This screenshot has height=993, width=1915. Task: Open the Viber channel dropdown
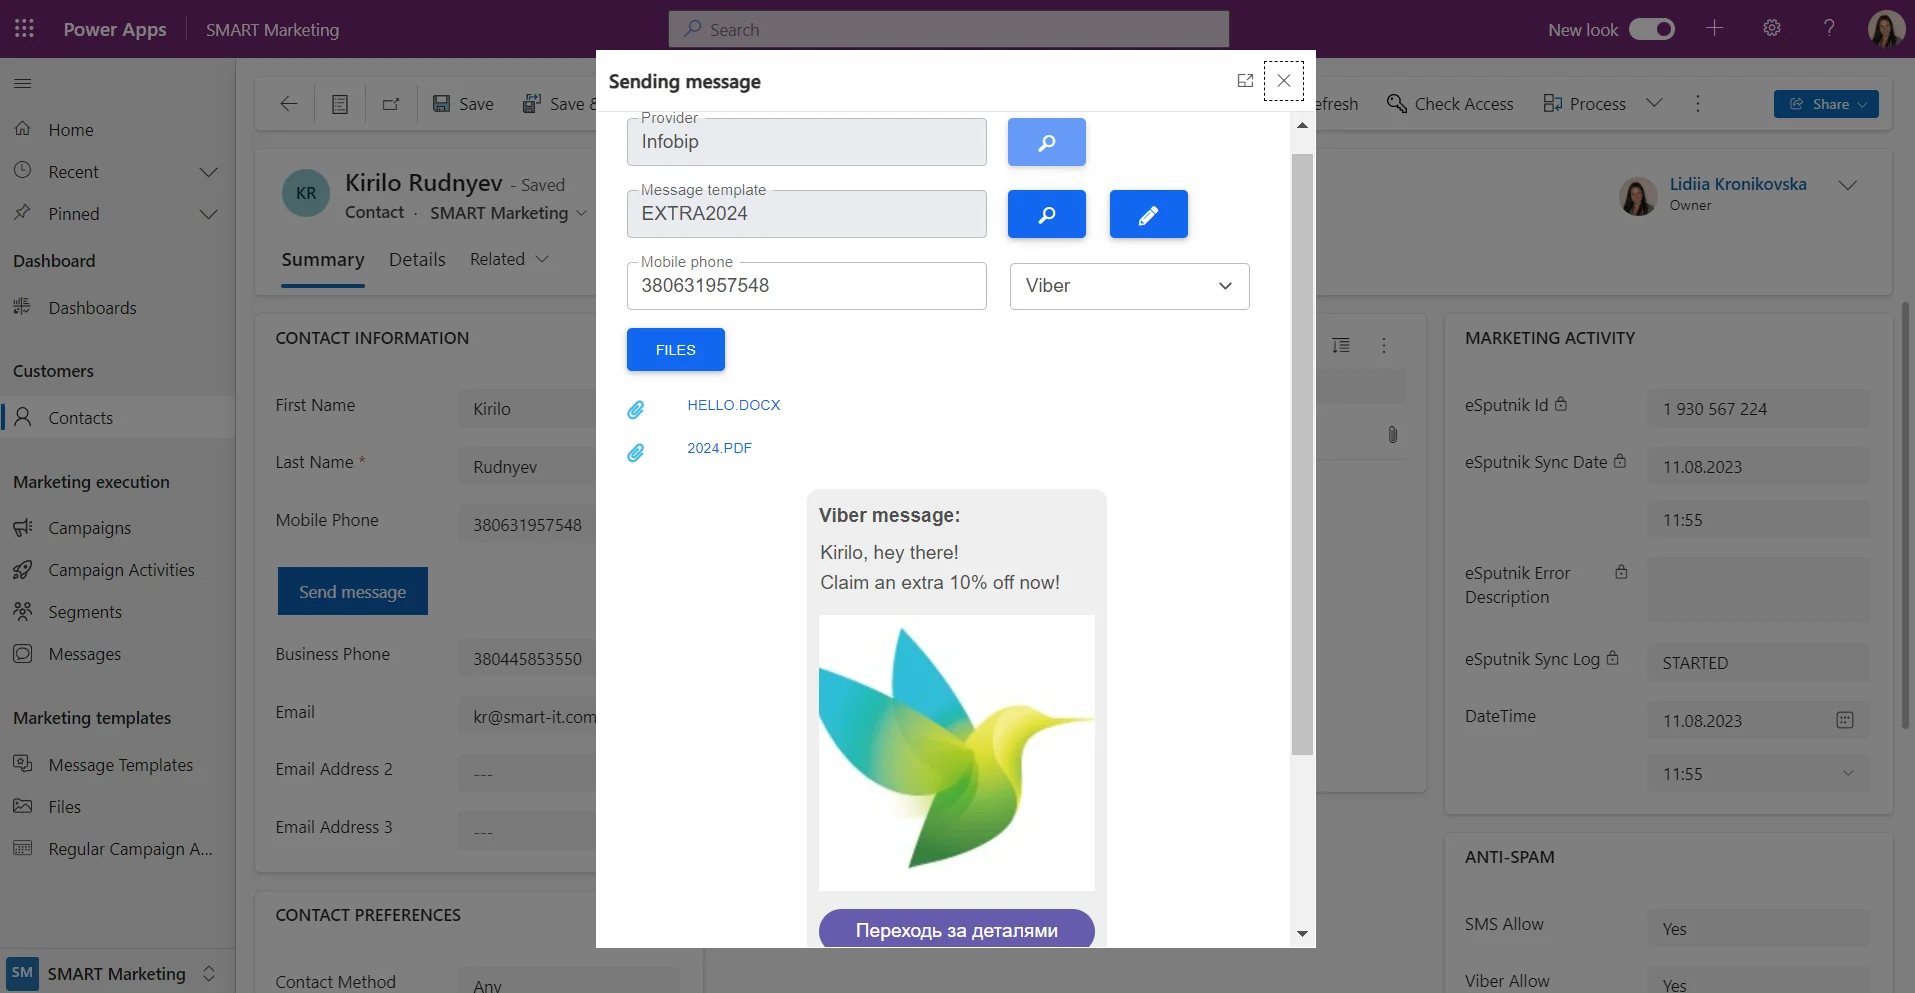(1129, 286)
